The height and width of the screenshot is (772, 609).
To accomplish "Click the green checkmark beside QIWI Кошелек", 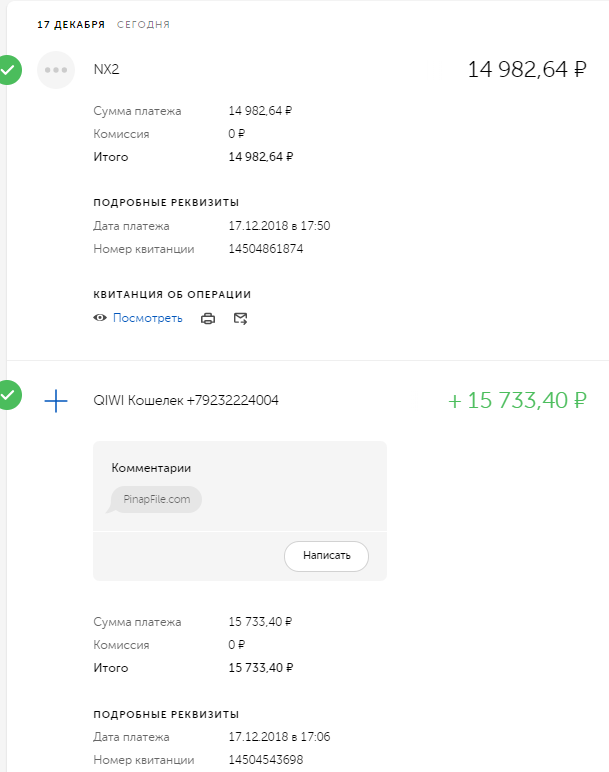I will pyautogui.click(x=8, y=395).
